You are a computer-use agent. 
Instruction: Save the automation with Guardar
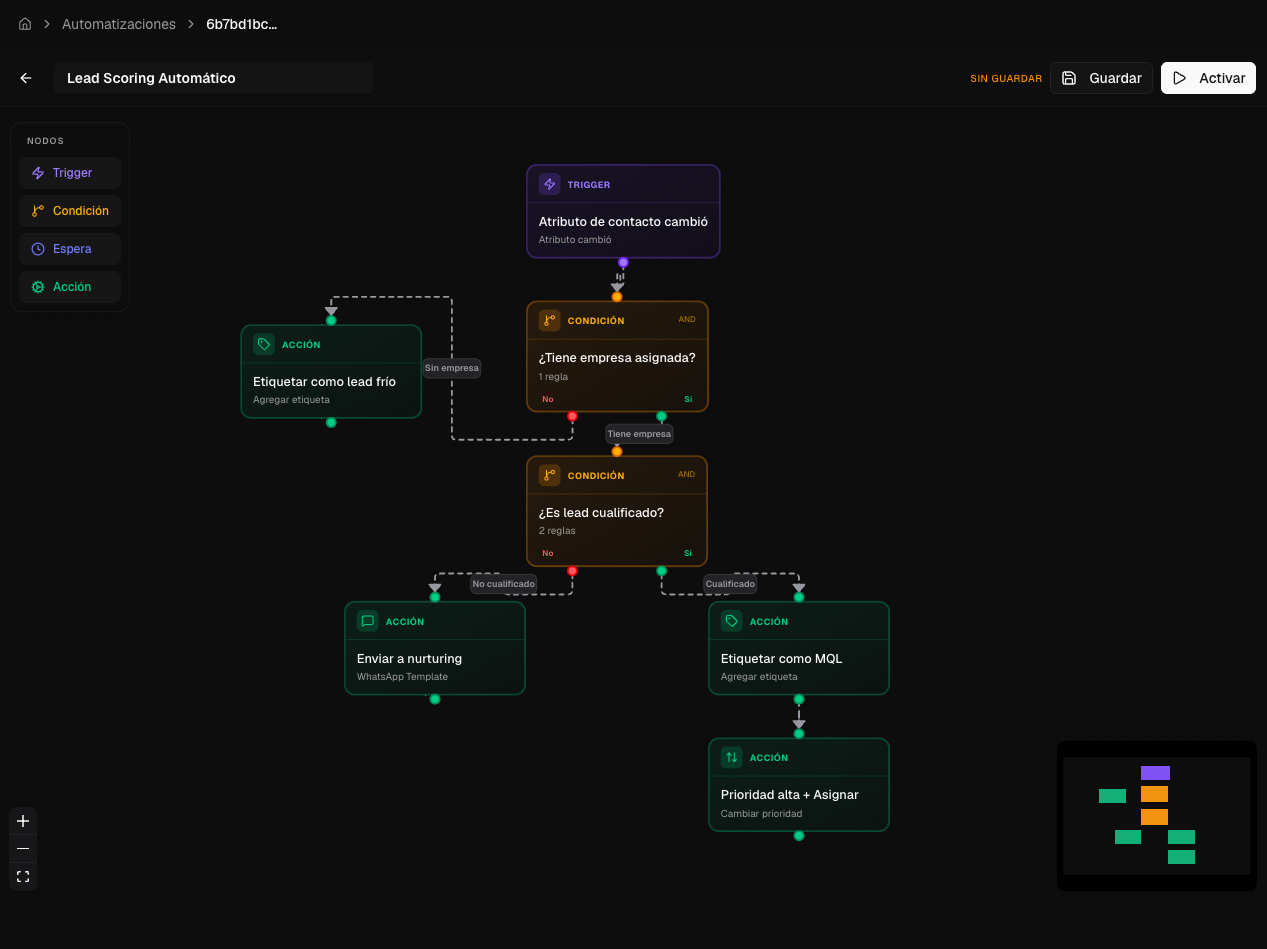pyautogui.click(x=1101, y=77)
